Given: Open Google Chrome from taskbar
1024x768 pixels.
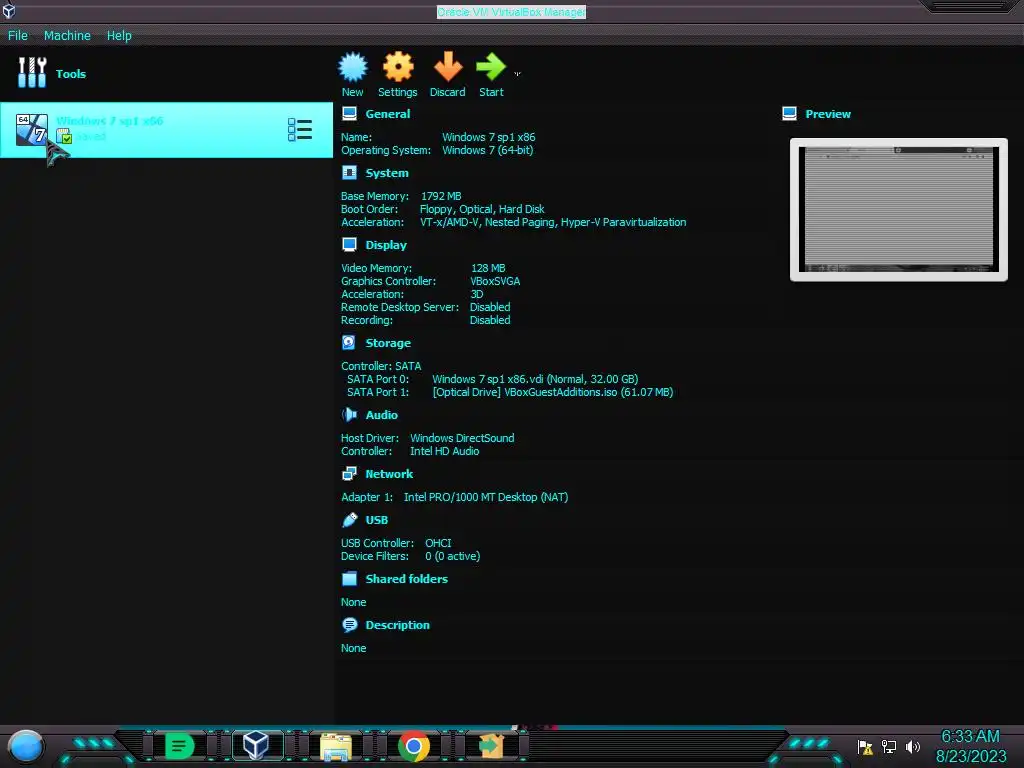Looking at the screenshot, I should [414, 746].
